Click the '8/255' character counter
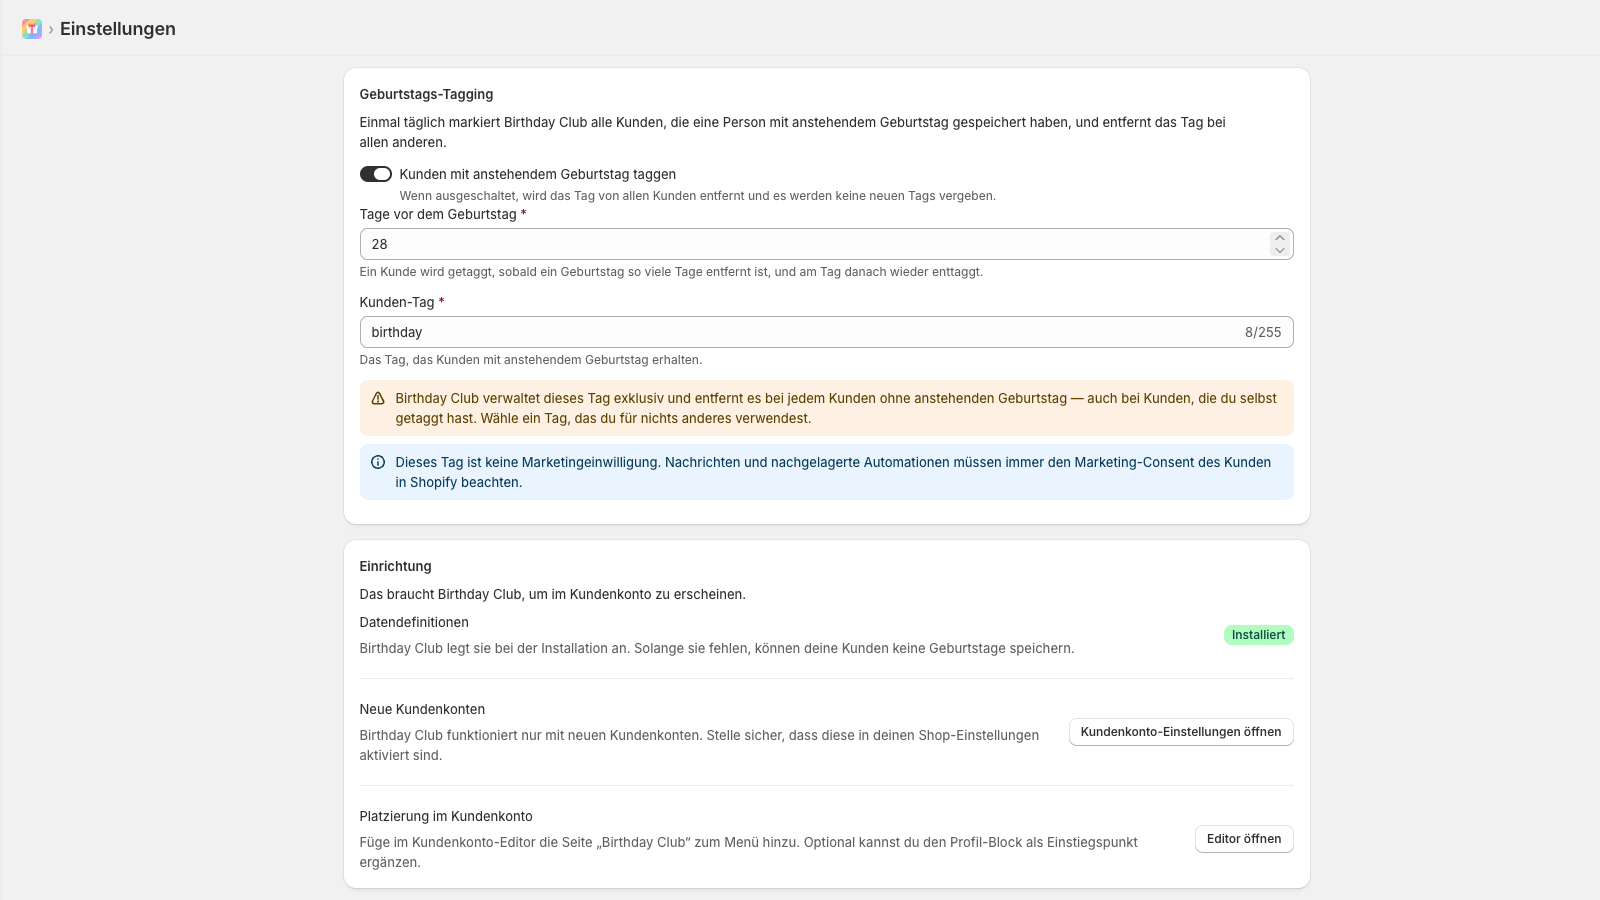The image size is (1600, 900). (x=1263, y=332)
